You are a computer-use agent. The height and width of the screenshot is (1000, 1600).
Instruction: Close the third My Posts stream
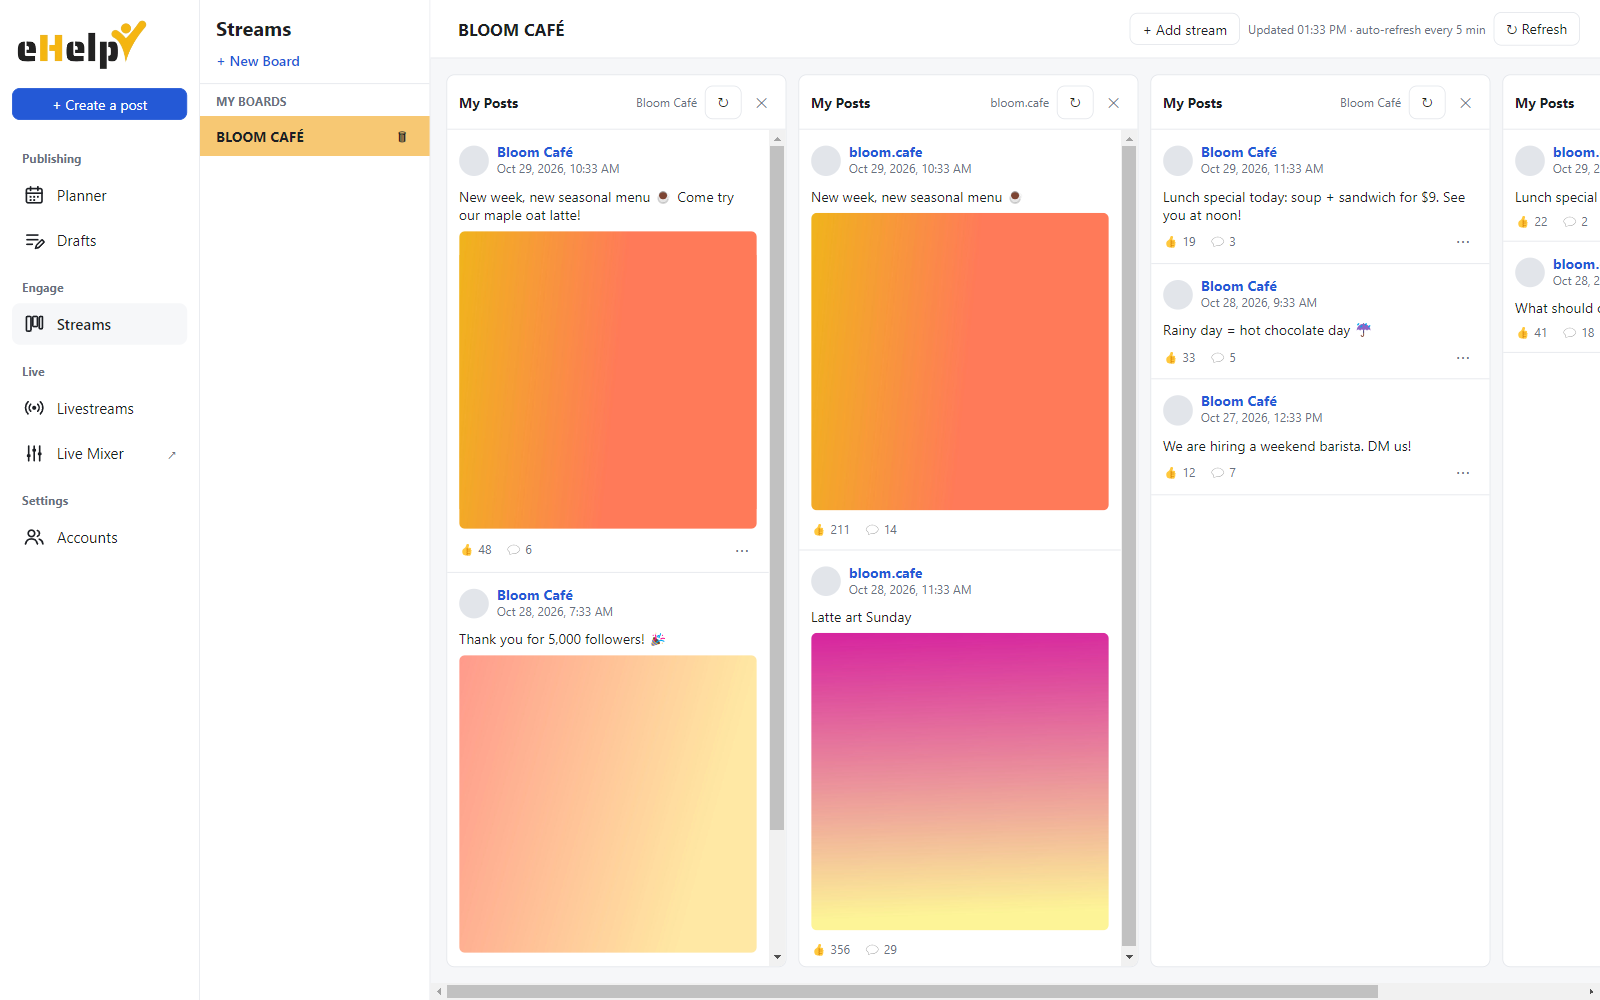tap(1466, 103)
